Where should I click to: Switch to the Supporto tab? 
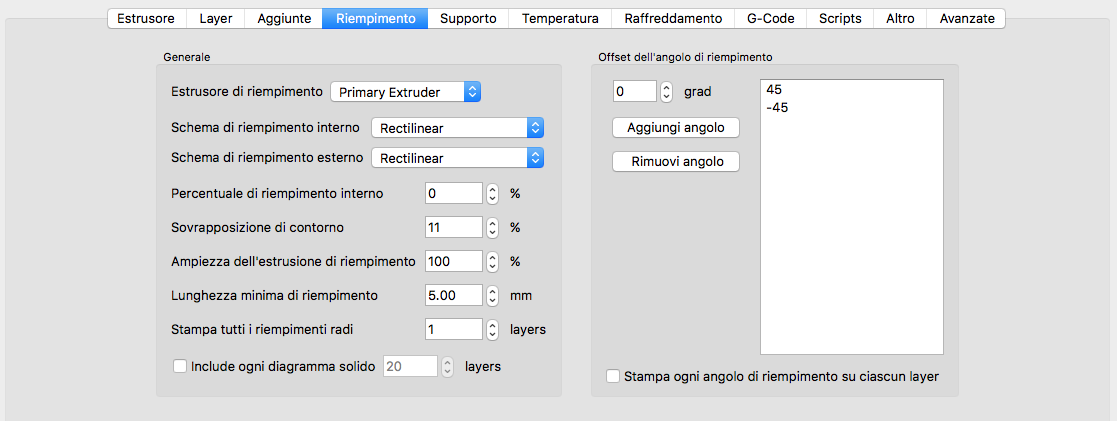(468, 19)
